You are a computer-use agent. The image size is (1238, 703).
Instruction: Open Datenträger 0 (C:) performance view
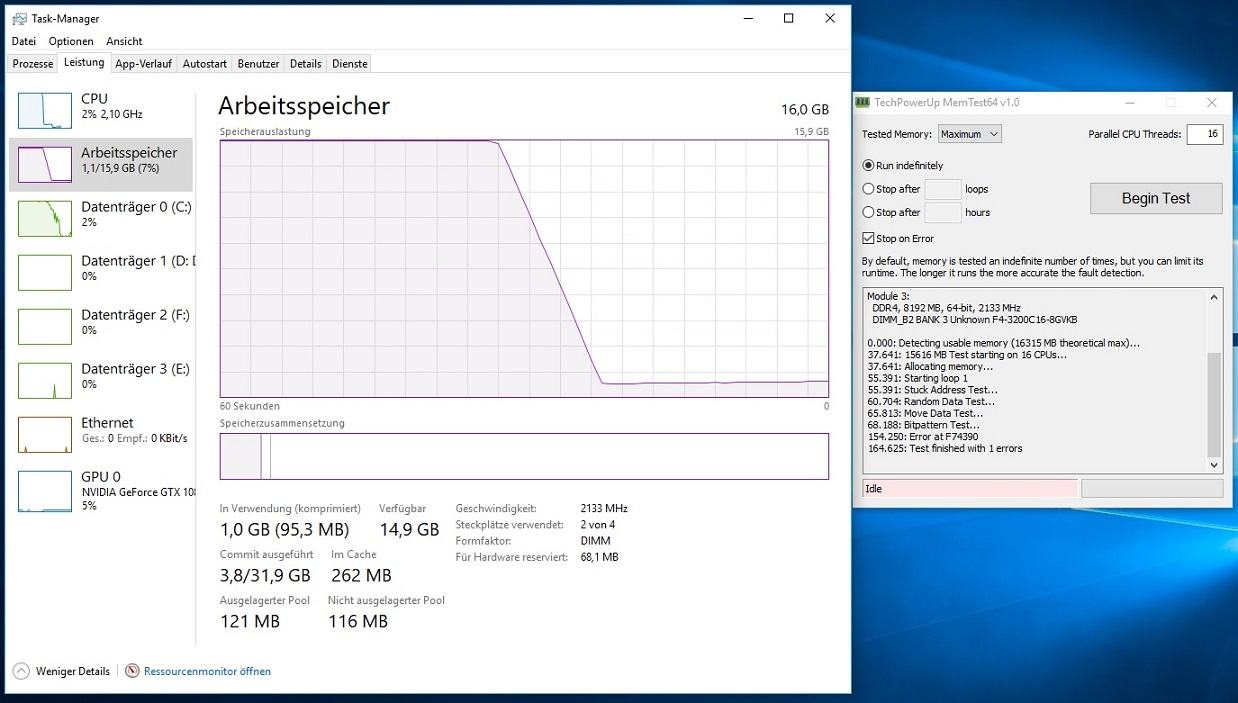(x=101, y=219)
